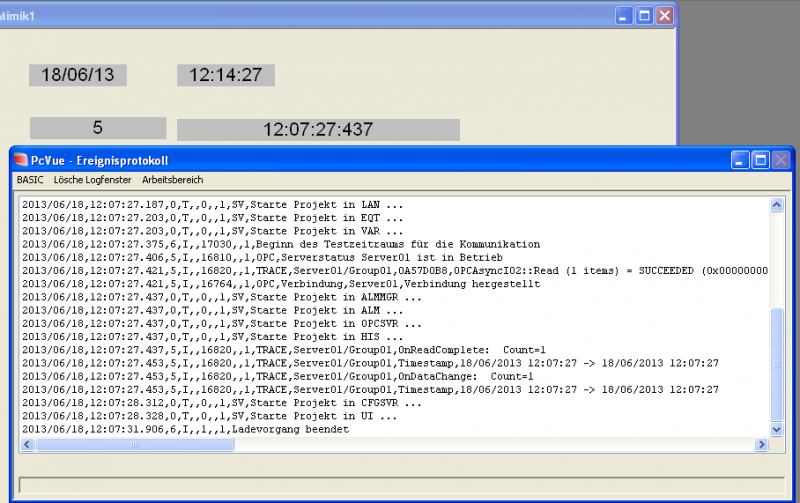Click the time field 12:14:27 in Mimik1

(x=226, y=75)
